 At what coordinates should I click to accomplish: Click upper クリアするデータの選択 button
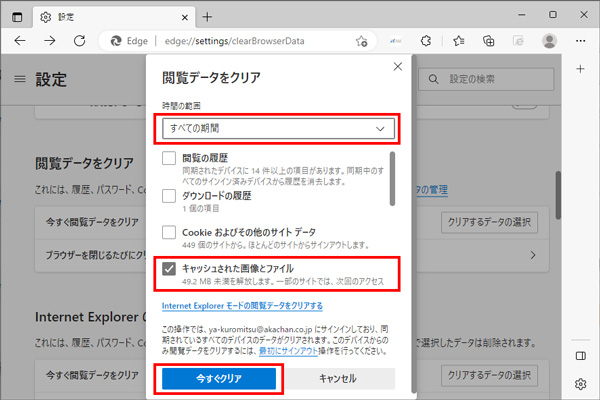click(x=489, y=222)
